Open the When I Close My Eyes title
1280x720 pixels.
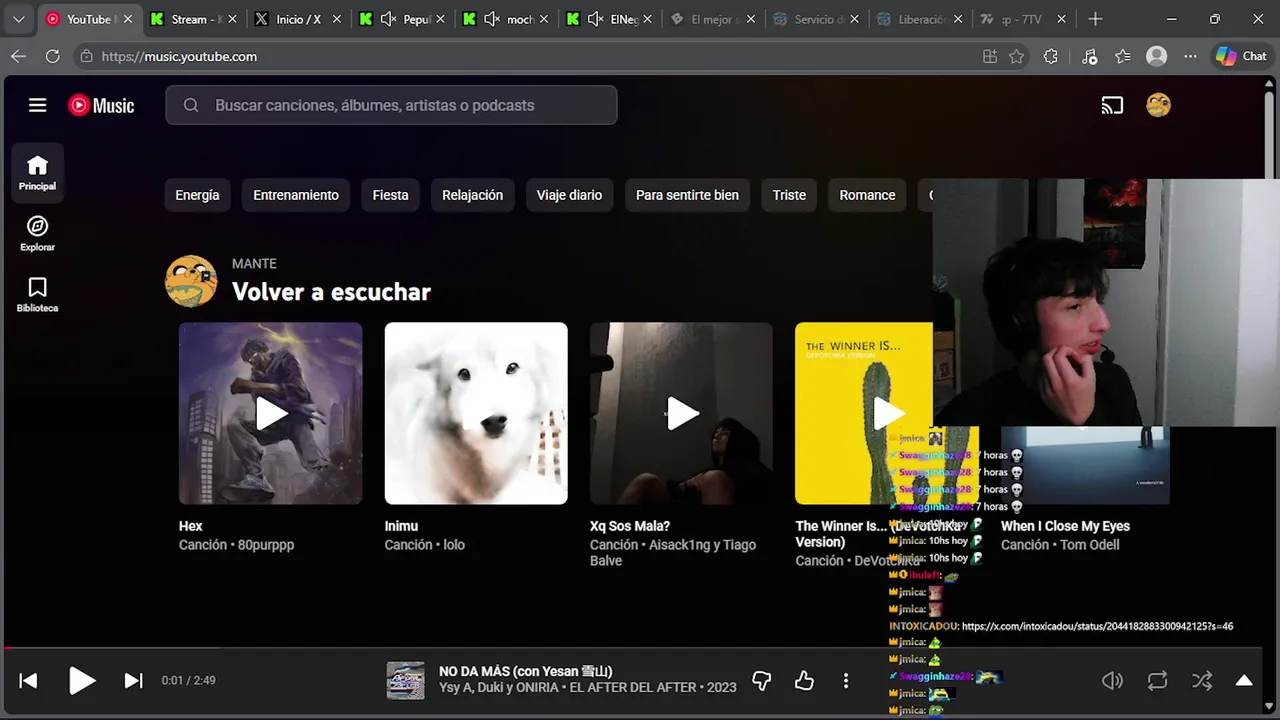coord(1065,526)
